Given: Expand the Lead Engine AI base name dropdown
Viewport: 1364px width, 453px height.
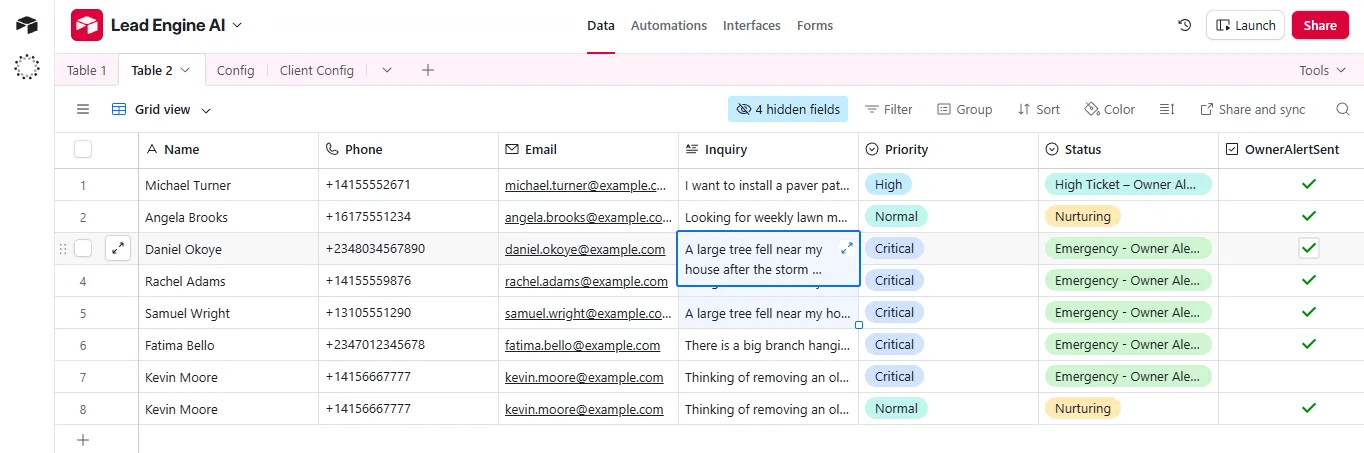Looking at the screenshot, I should point(237,25).
